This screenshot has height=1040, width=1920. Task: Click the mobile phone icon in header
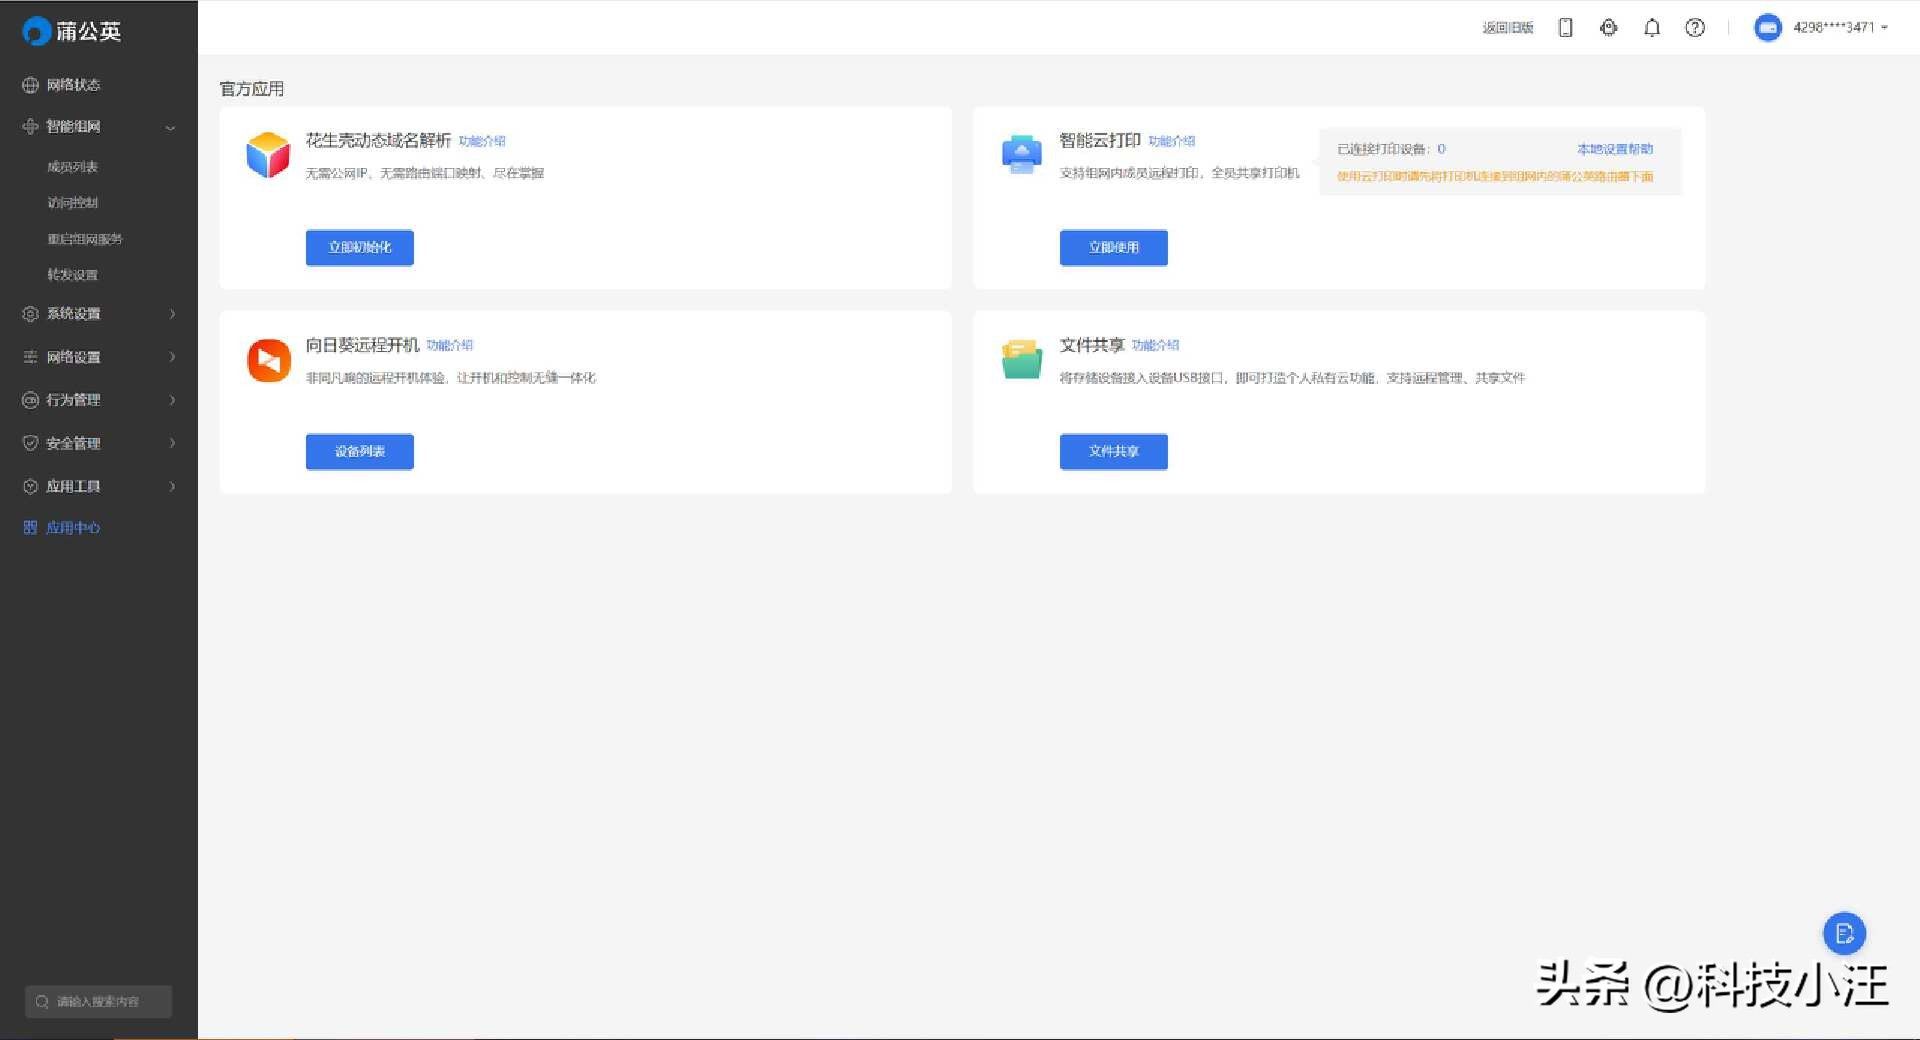[1565, 28]
